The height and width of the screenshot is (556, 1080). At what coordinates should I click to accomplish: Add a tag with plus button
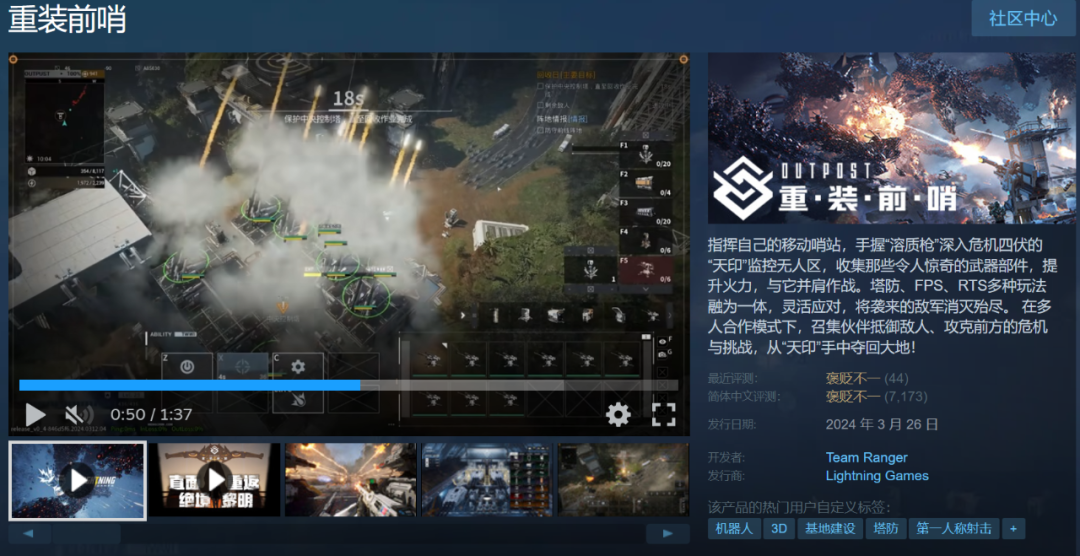click(x=1013, y=528)
